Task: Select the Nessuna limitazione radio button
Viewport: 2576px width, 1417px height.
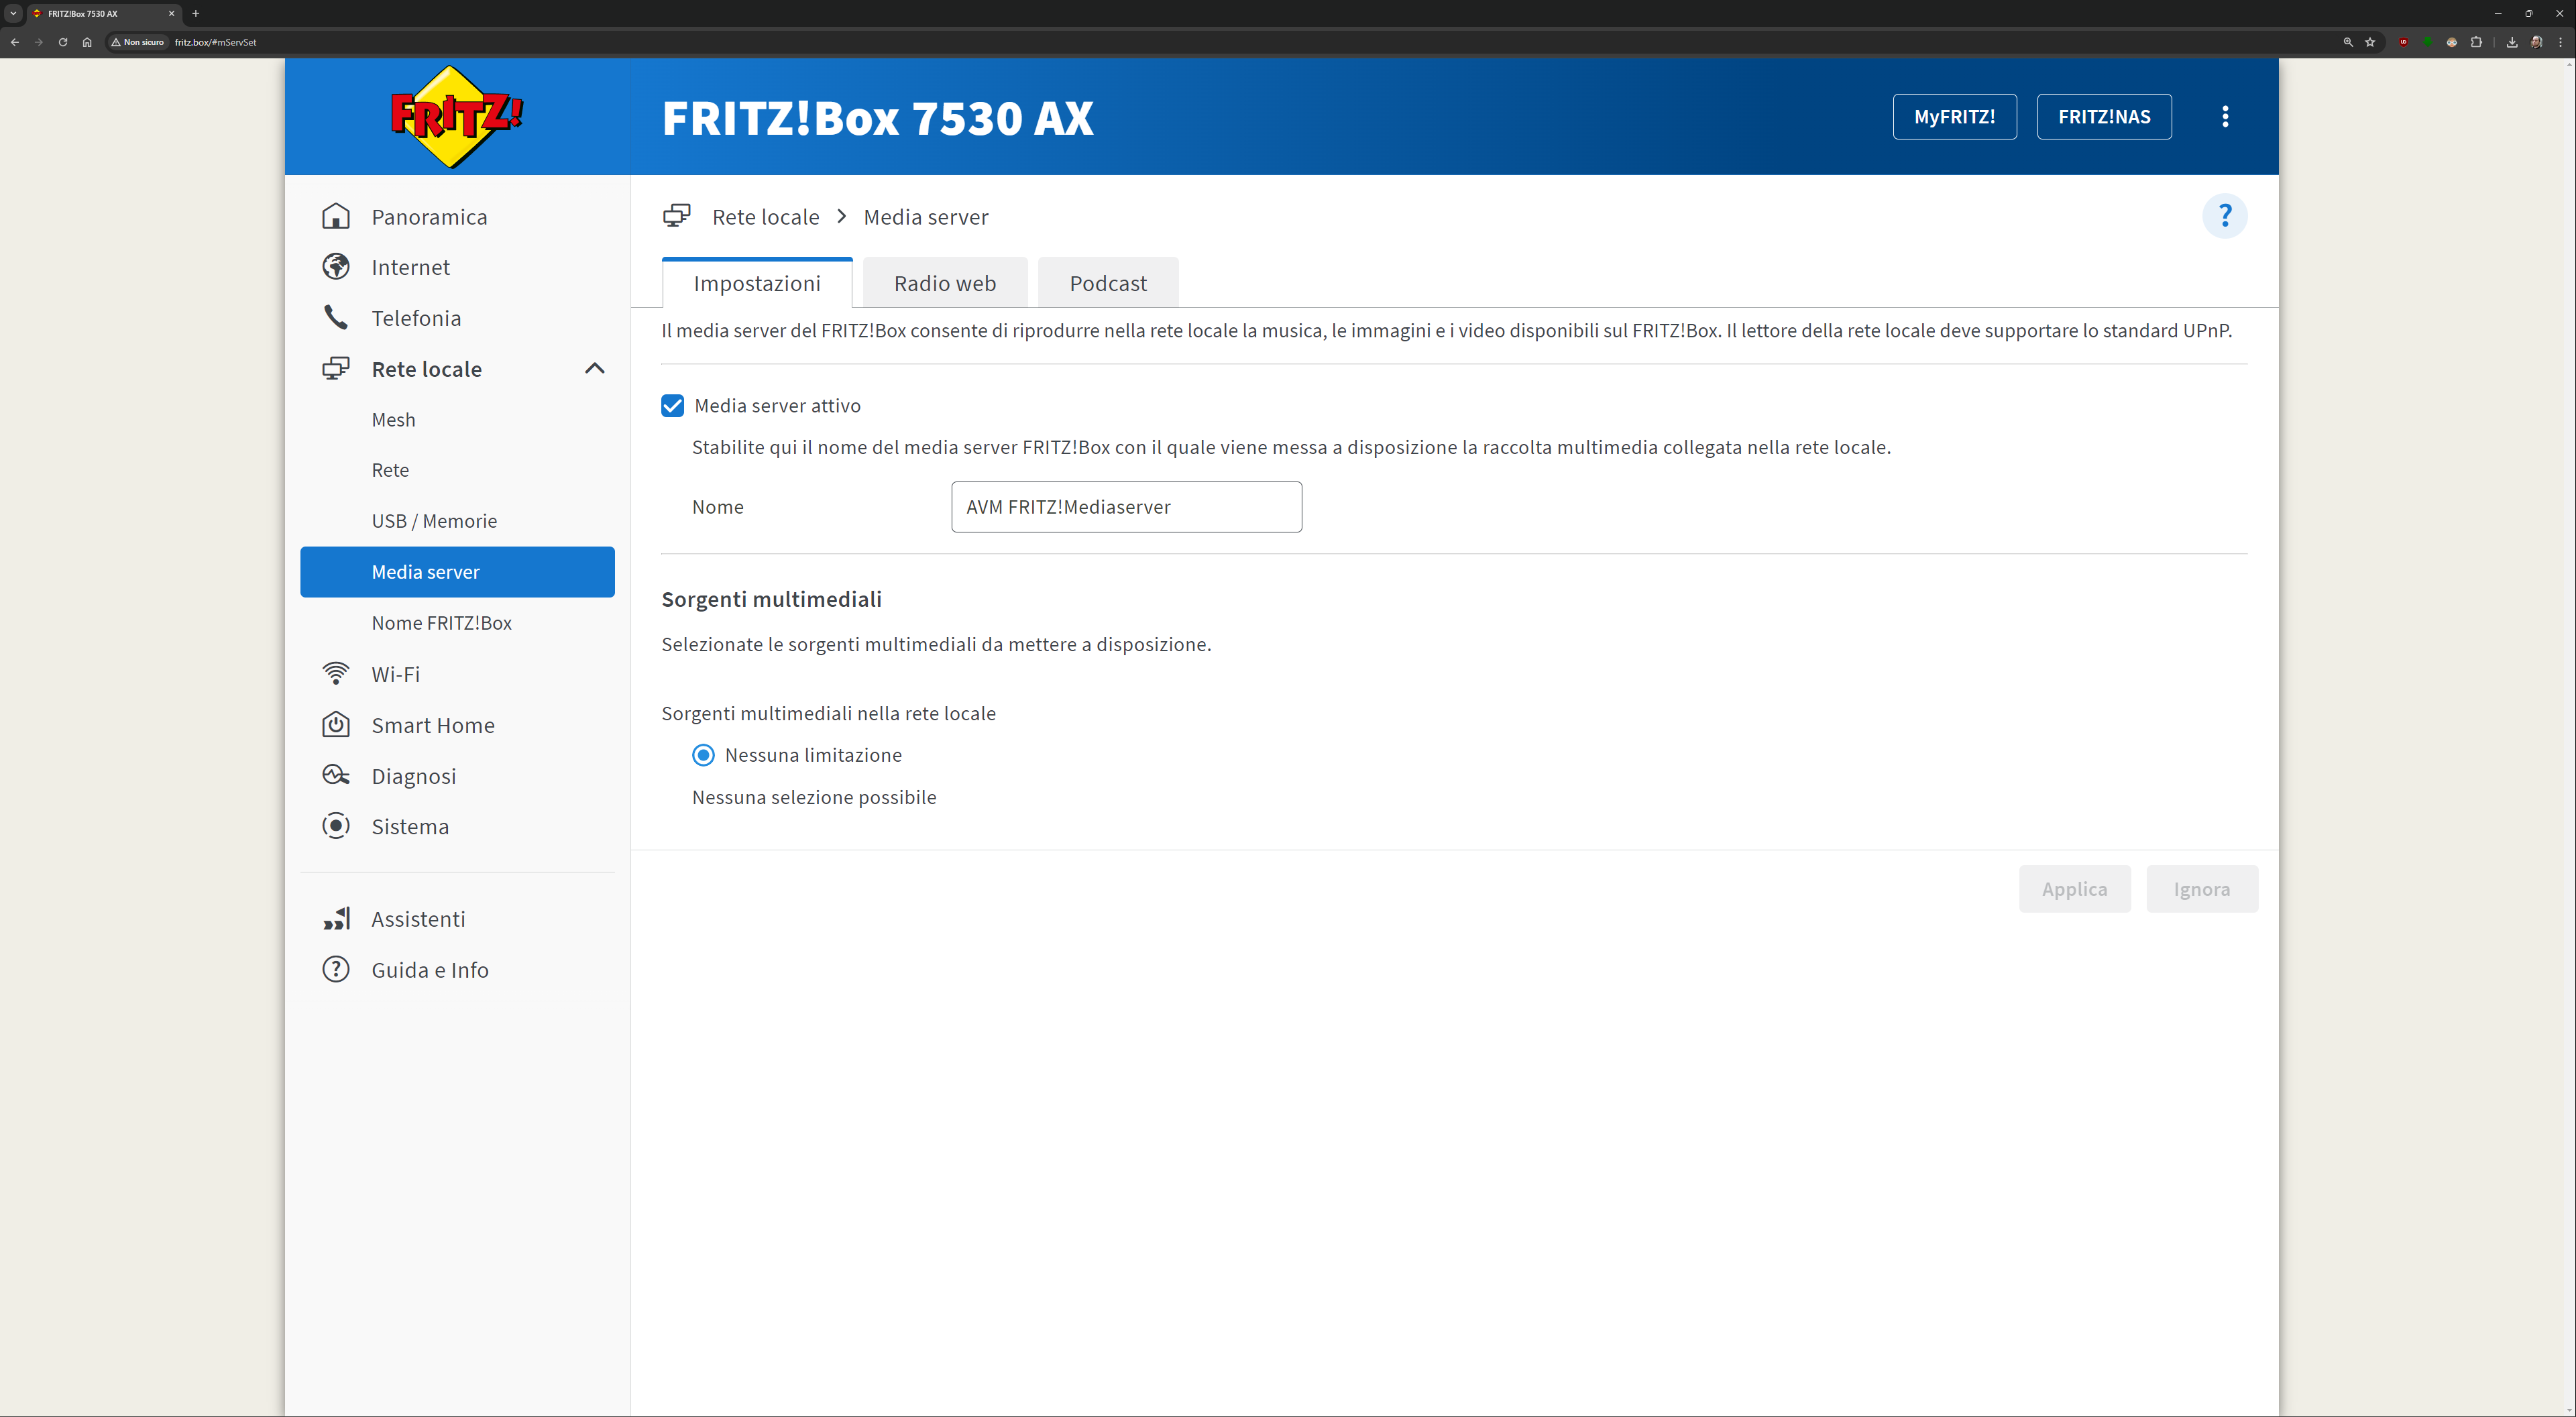Action: (x=703, y=755)
